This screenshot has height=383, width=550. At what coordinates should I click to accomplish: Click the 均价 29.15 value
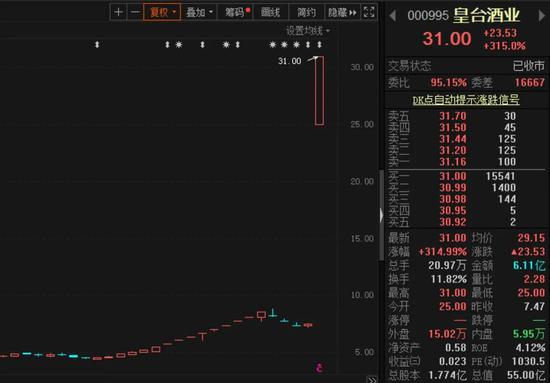coord(531,238)
